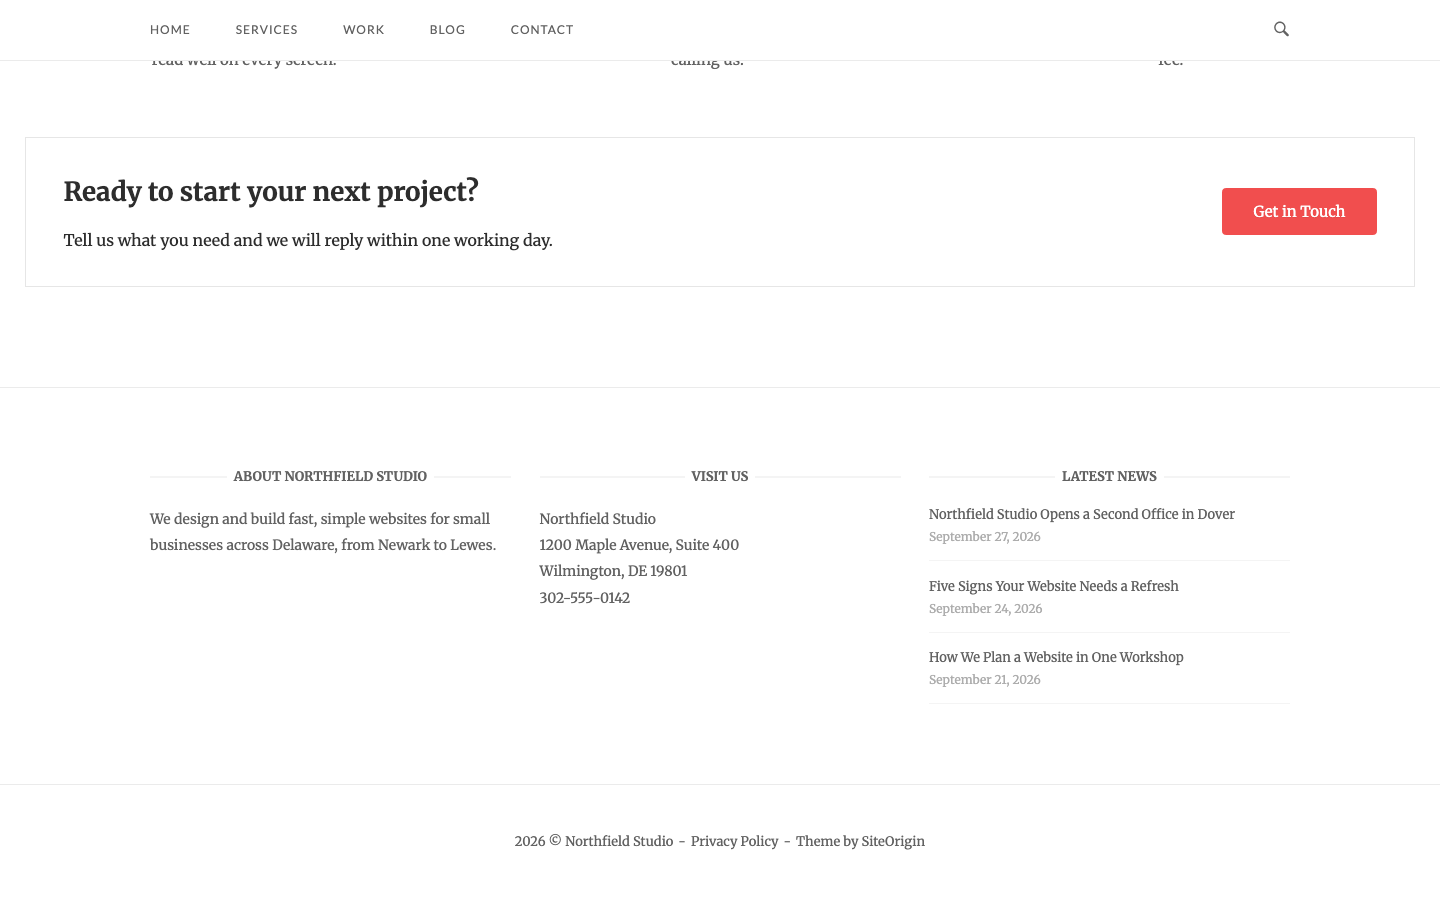This screenshot has width=1440, height=900.
Task: Click the 'Visit Us' widget title
Action: (720, 476)
